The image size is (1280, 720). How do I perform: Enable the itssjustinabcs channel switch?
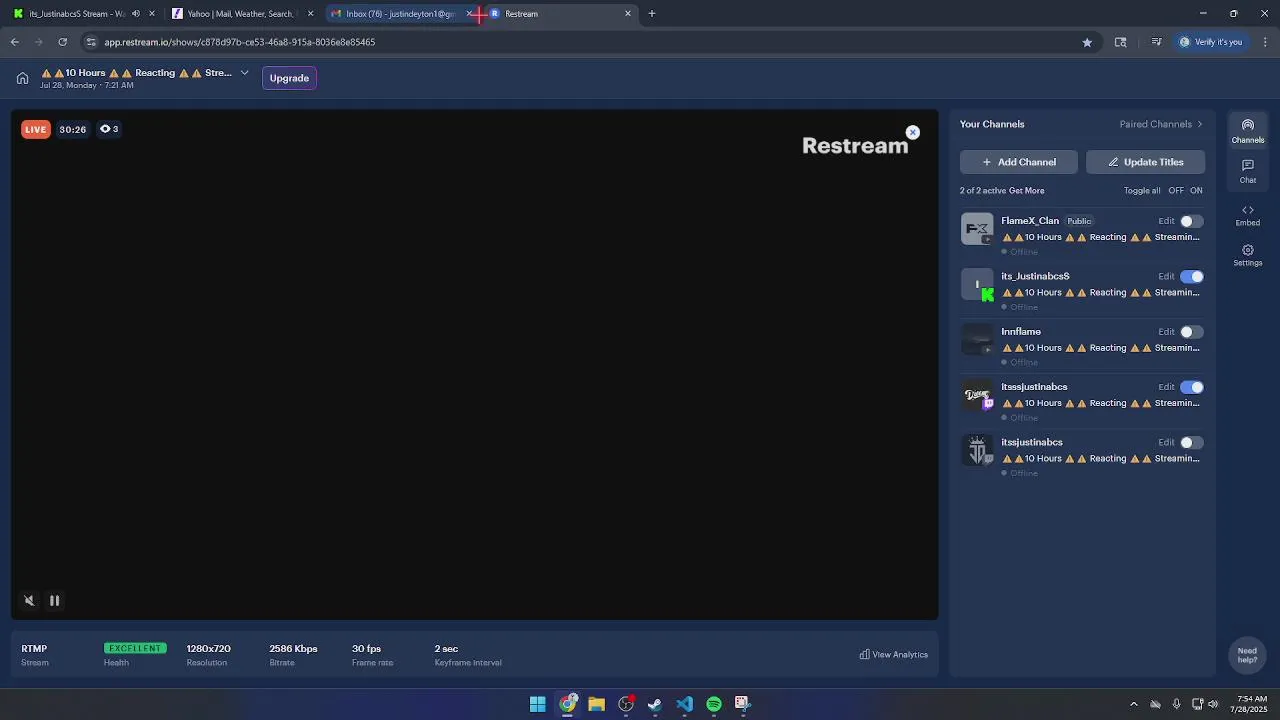coord(1191,442)
